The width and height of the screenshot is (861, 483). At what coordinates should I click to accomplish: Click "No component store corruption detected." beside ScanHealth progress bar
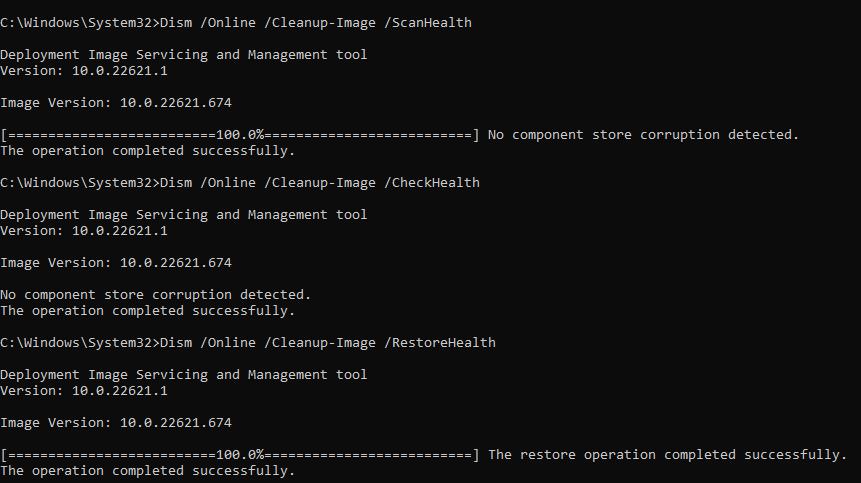click(x=643, y=135)
